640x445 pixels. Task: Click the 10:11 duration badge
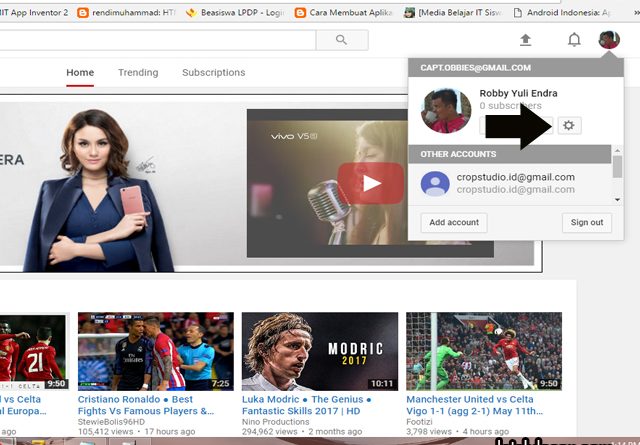click(x=382, y=383)
